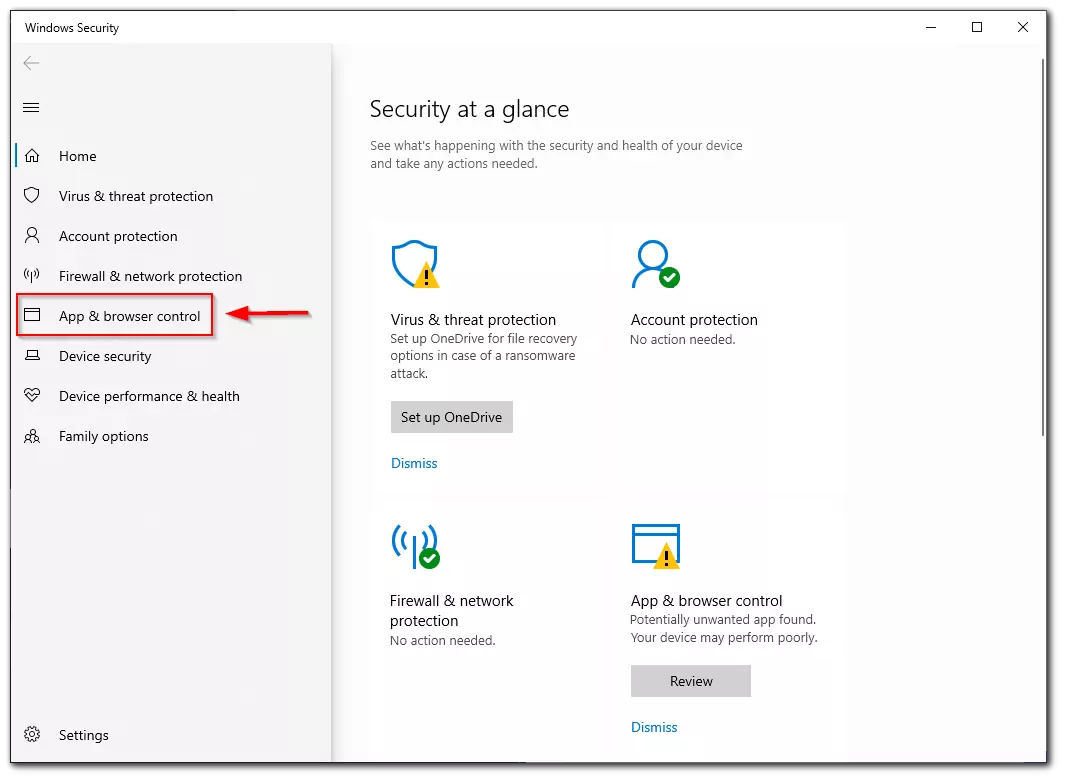Click the 'No action needed.' text under Account protection

point(683,340)
